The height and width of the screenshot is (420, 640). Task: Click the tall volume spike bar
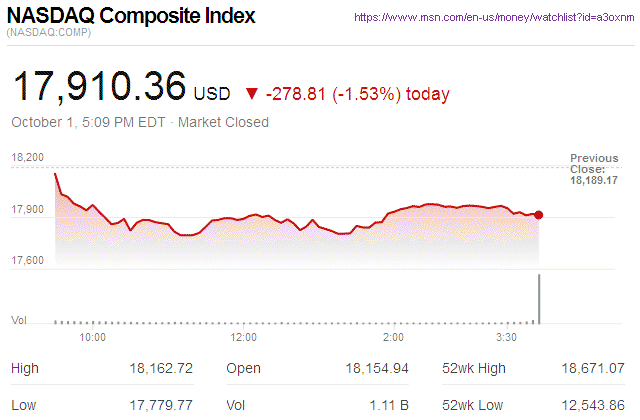click(539, 298)
